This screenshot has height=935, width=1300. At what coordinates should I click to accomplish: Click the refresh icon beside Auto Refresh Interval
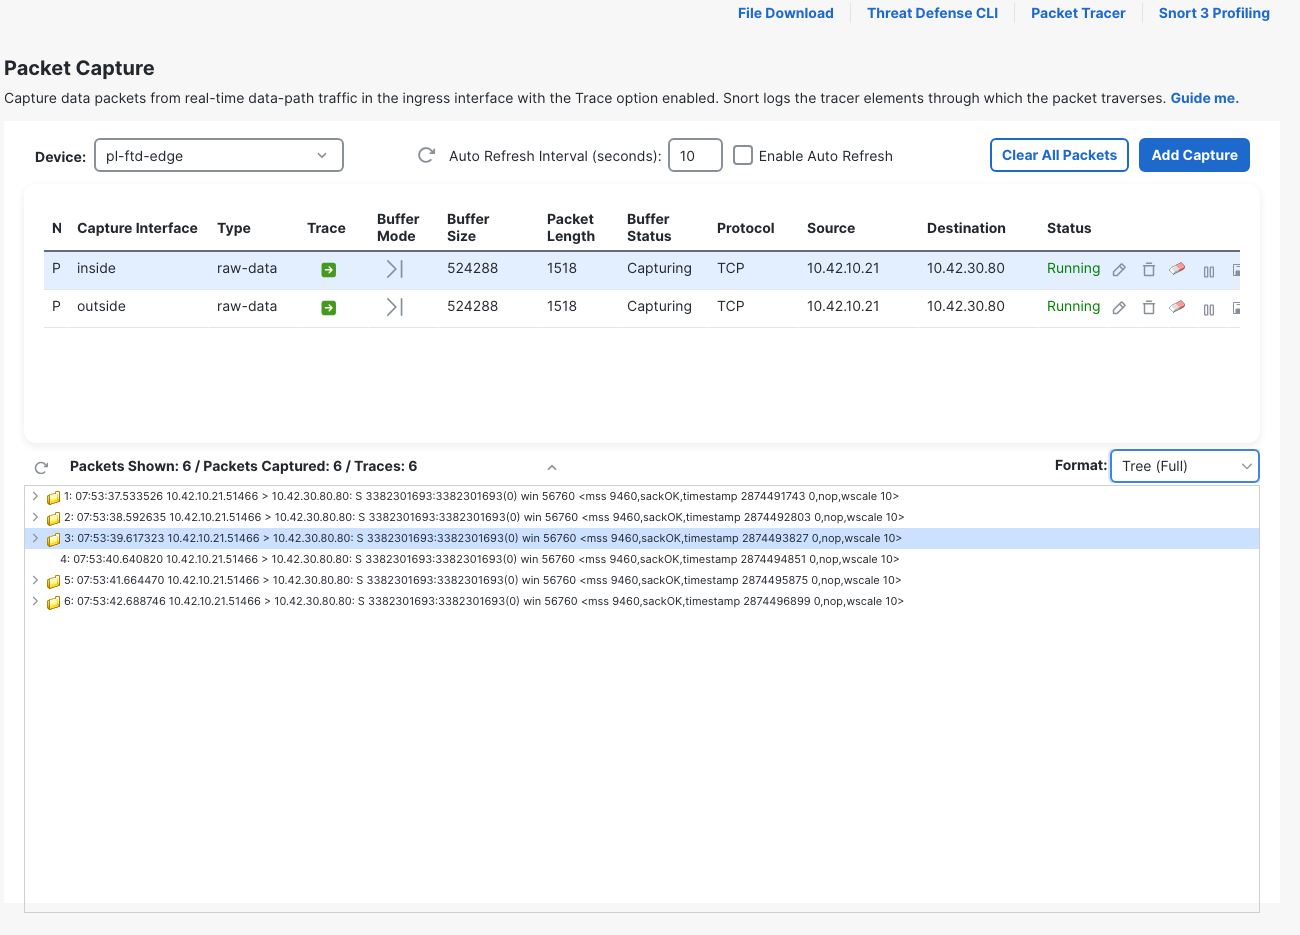[426, 155]
